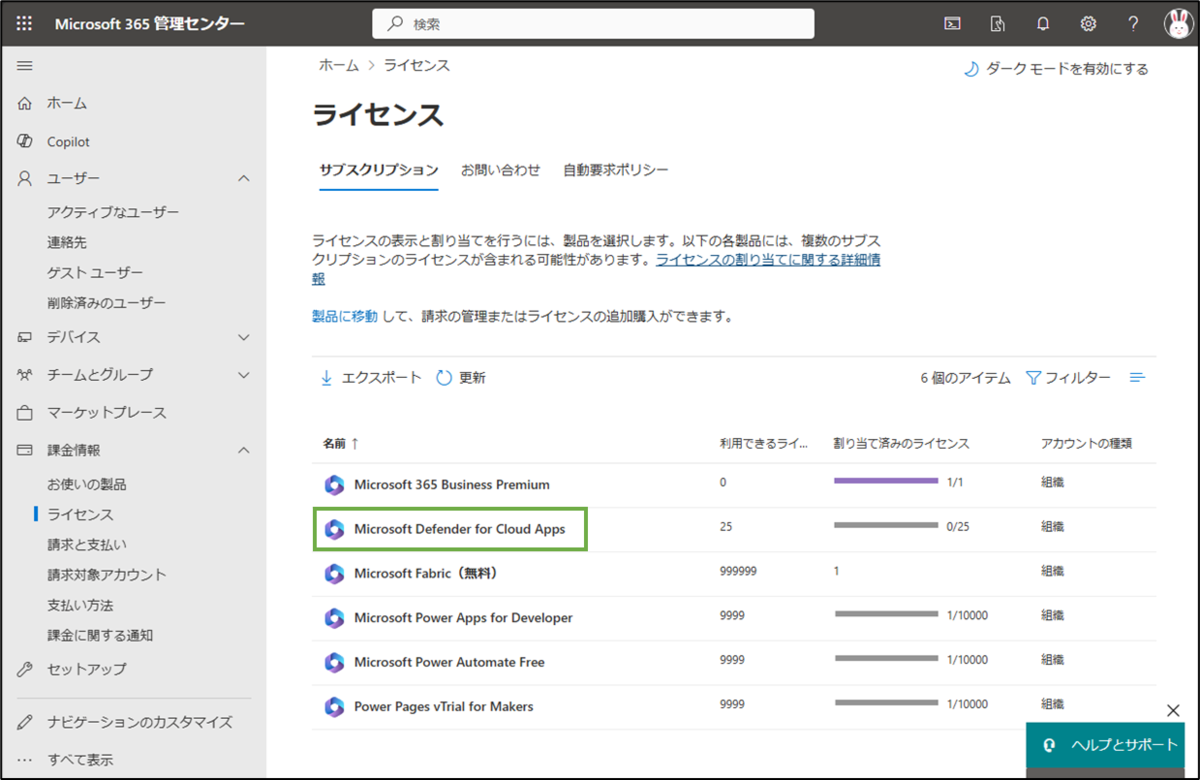Select the サブスクリプション tab
Screen dimensions: 1200x780
(378, 170)
